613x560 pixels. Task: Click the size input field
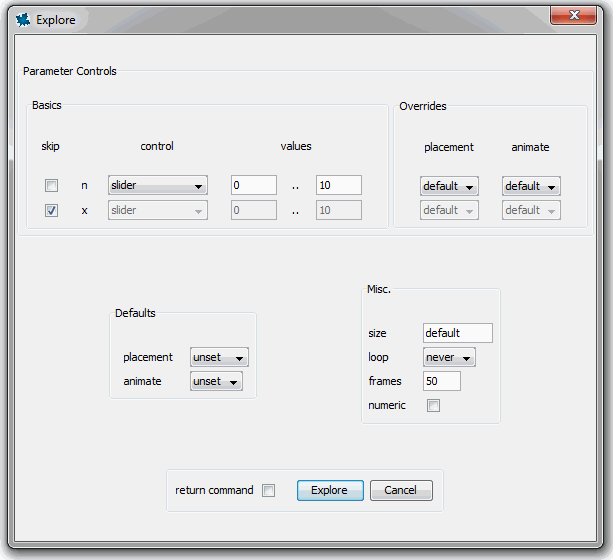457,333
